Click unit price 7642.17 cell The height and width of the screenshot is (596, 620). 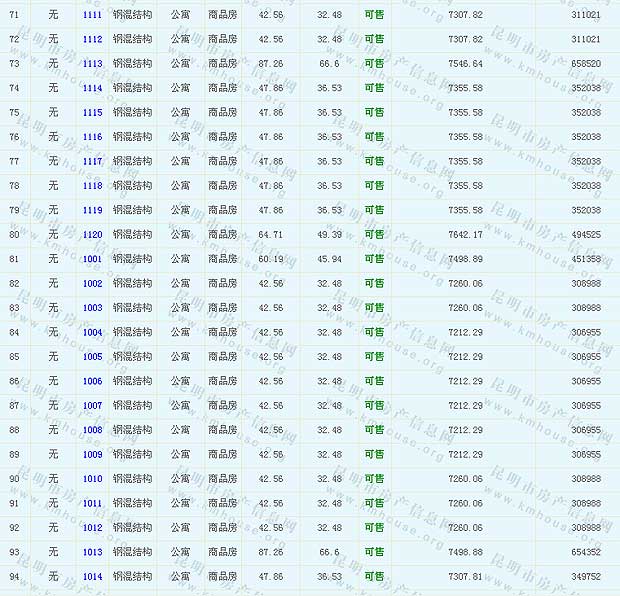pos(465,235)
